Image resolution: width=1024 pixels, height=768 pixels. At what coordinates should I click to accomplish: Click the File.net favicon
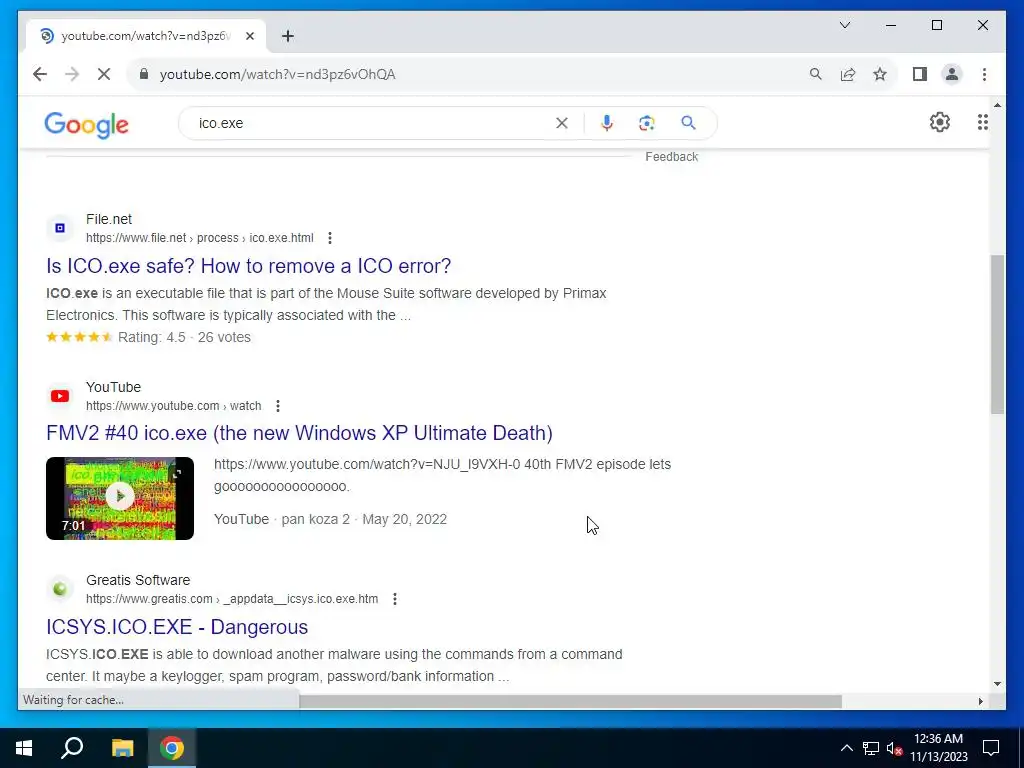pos(60,228)
